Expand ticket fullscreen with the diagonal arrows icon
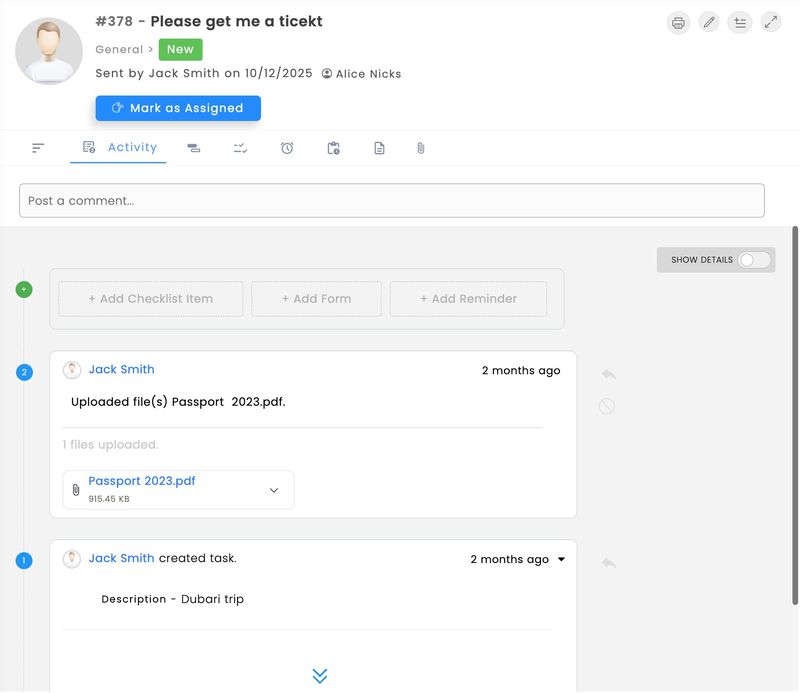The height and width of the screenshot is (693, 800). (769, 22)
